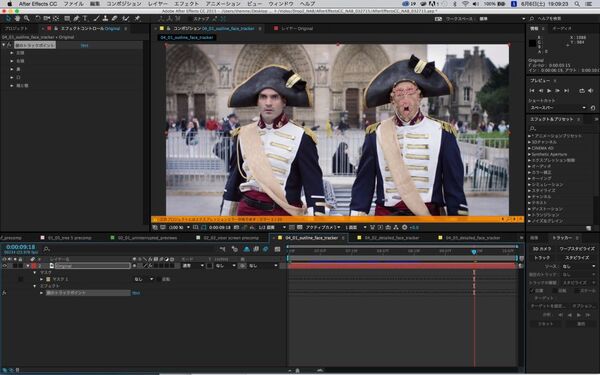Open the Original layer blending mode dropdown
The image size is (600, 375).
[x=192, y=266]
